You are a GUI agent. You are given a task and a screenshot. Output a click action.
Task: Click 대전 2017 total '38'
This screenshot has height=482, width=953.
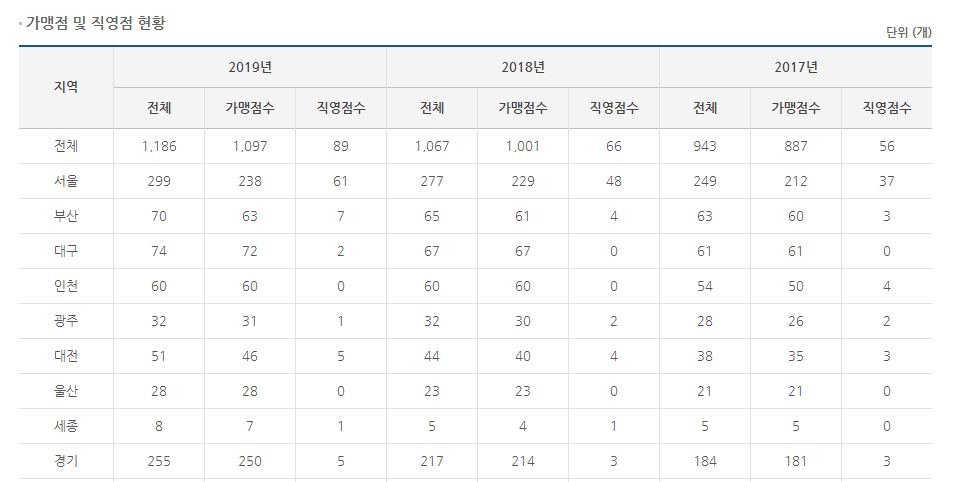pyautogui.click(x=705, y=356)
